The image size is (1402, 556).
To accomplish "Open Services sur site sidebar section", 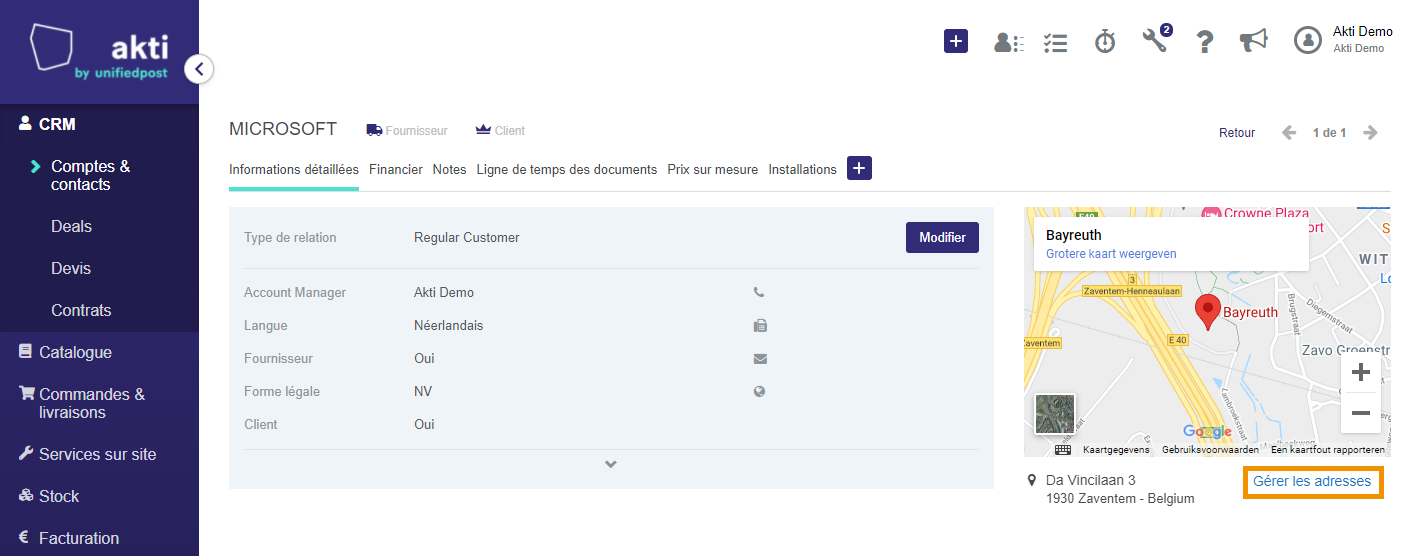I will tap(100, 454).
